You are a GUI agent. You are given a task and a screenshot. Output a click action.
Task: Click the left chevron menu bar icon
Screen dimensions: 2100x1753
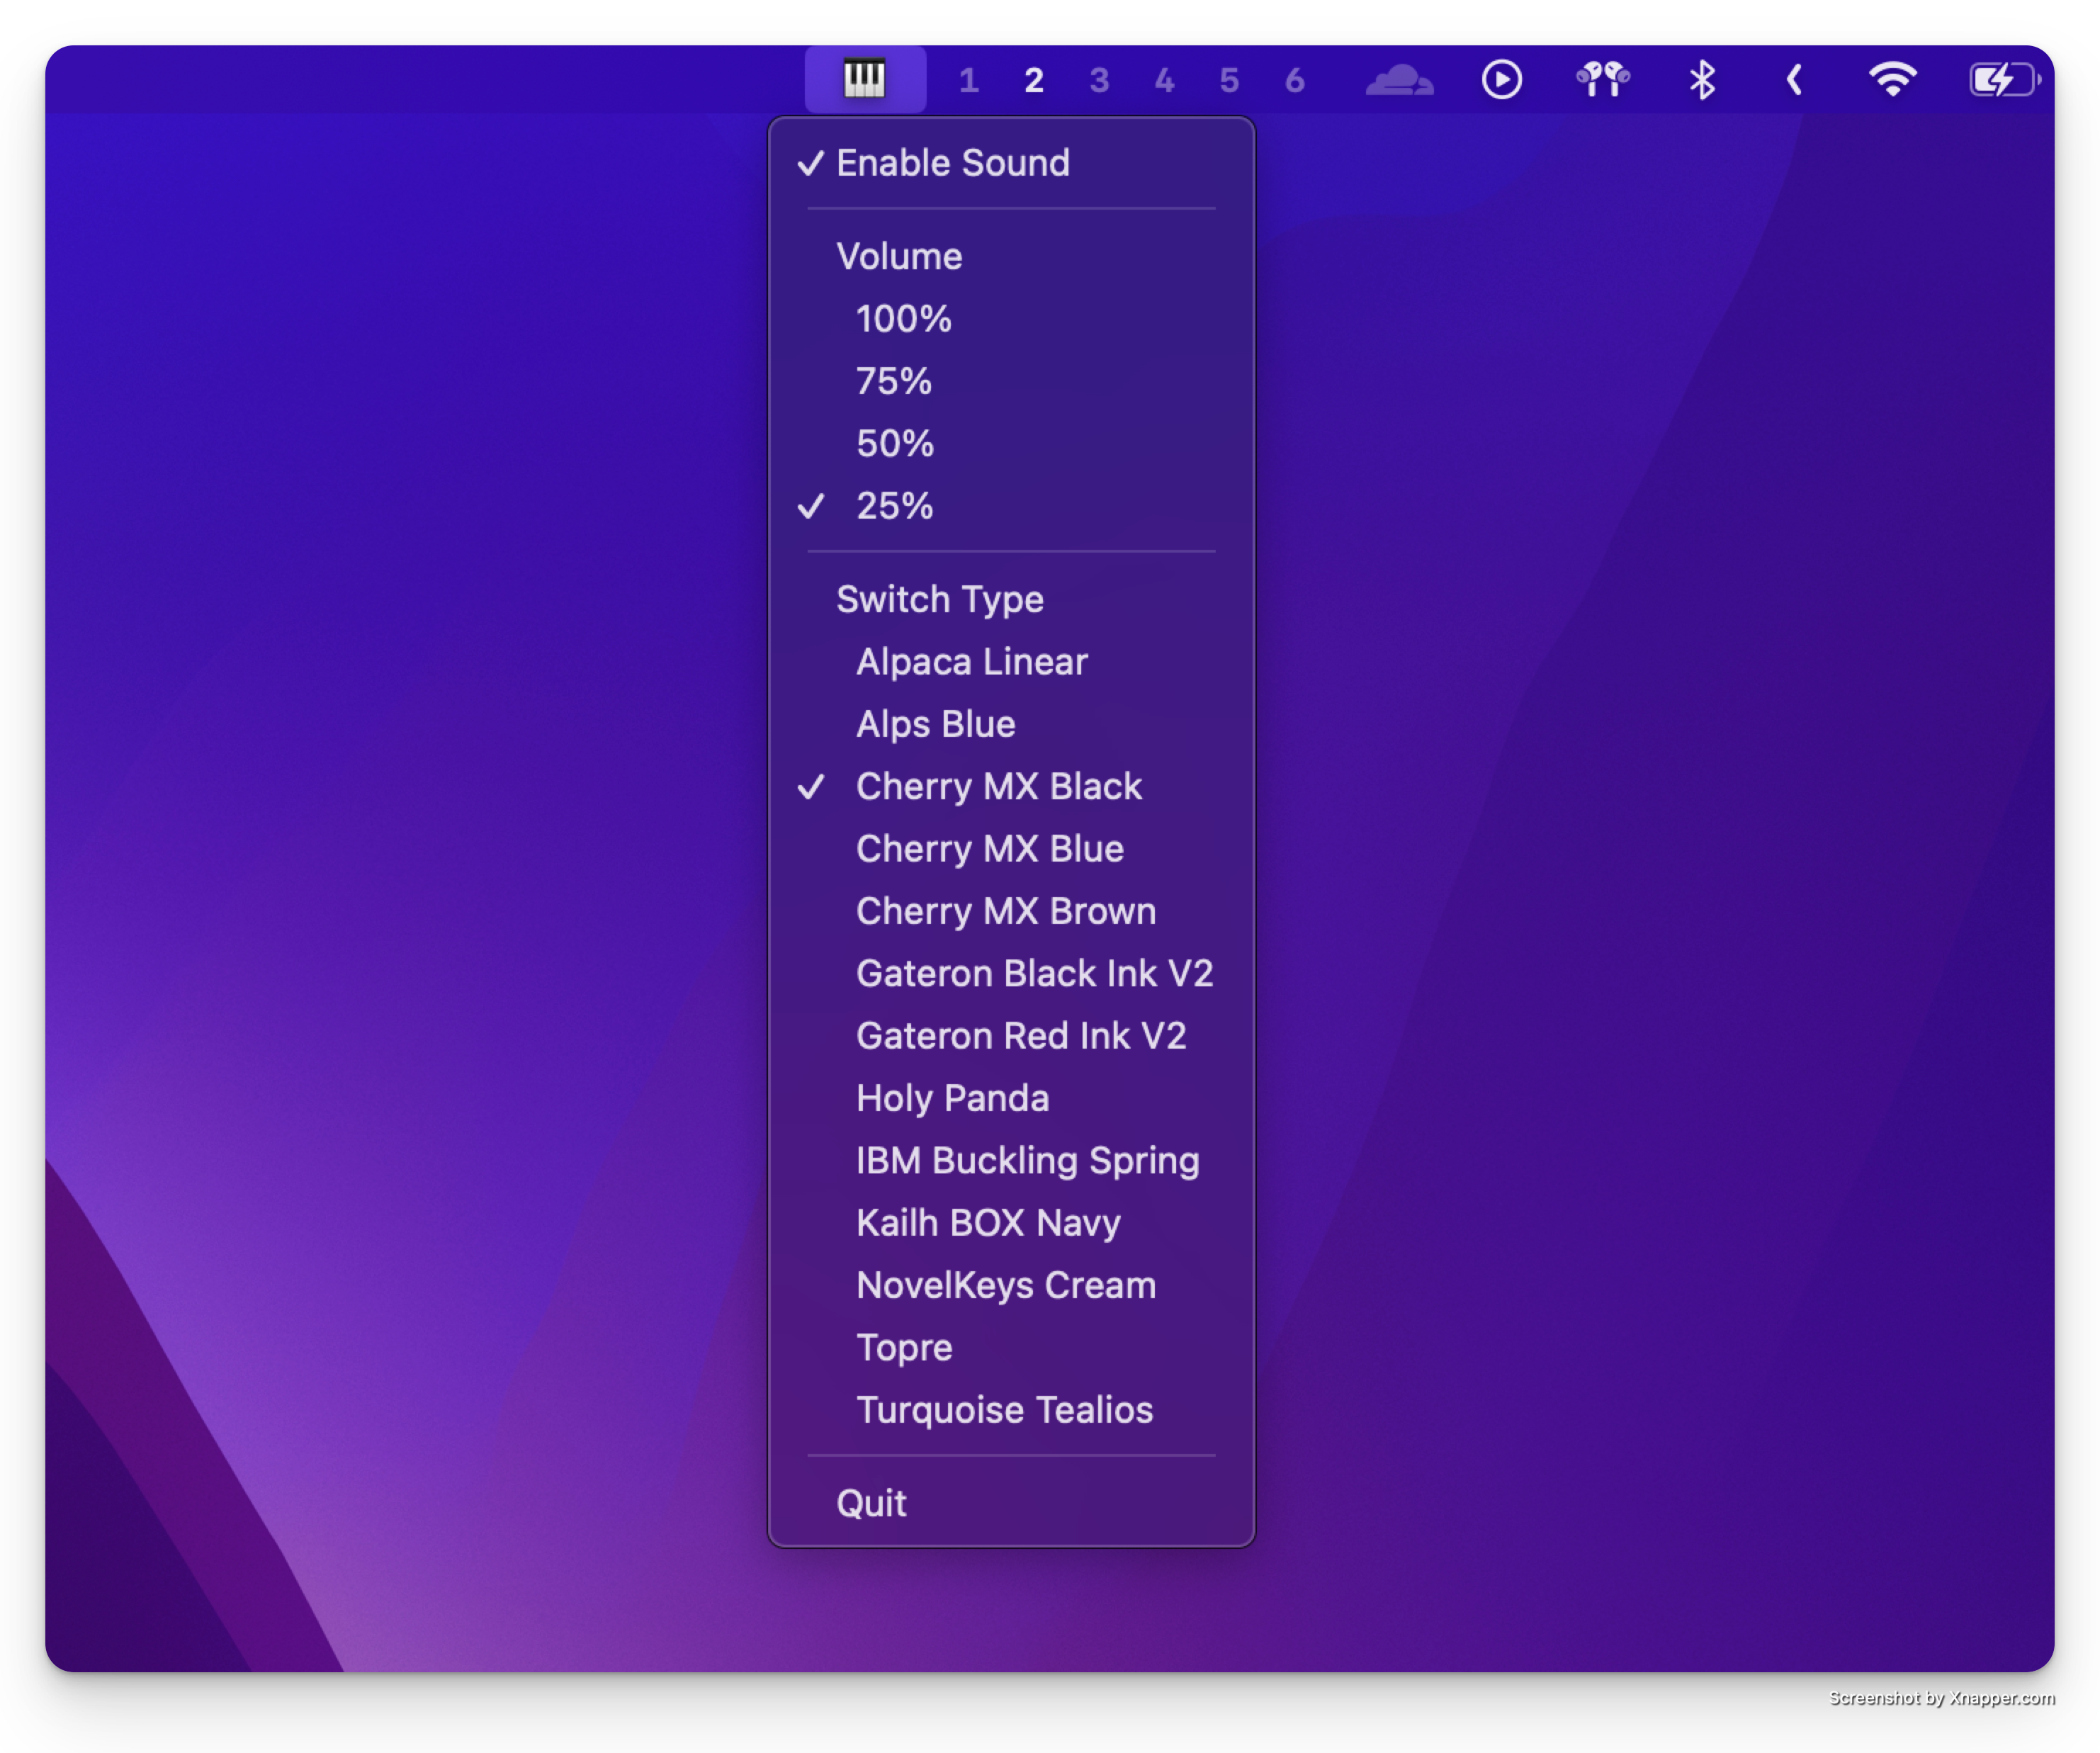tap(1795, 79)
